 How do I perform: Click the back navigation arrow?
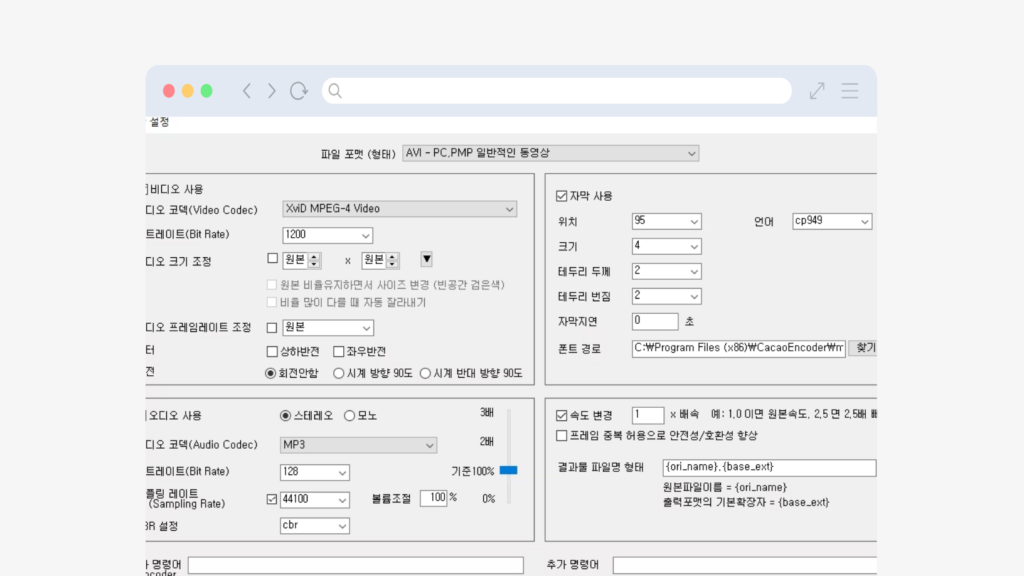click(x=246, y=90)
